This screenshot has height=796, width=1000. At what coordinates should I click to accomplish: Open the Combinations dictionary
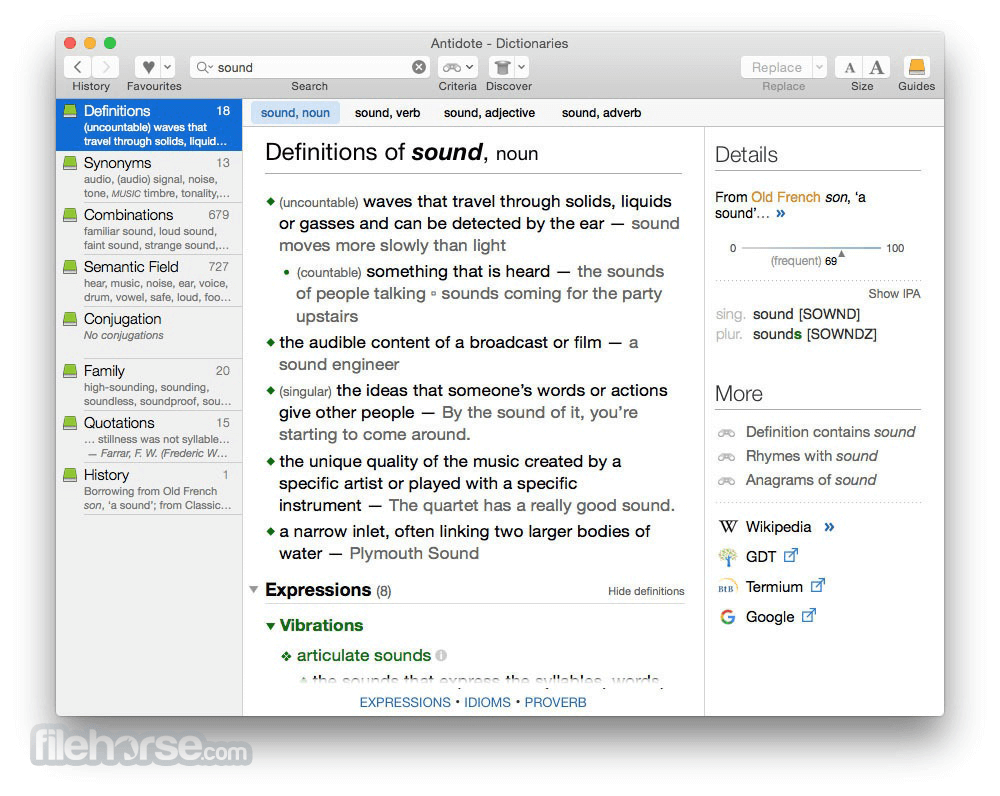point(149,229)
